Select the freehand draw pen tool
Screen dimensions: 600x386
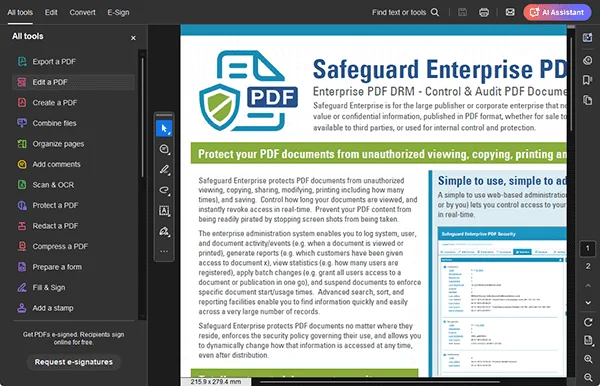(164, 169)
